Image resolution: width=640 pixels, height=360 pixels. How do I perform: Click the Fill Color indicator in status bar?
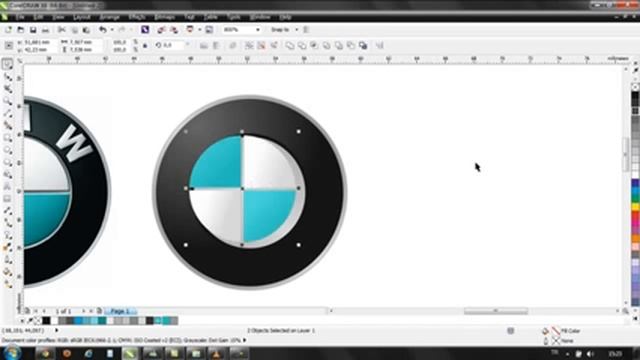556,331
